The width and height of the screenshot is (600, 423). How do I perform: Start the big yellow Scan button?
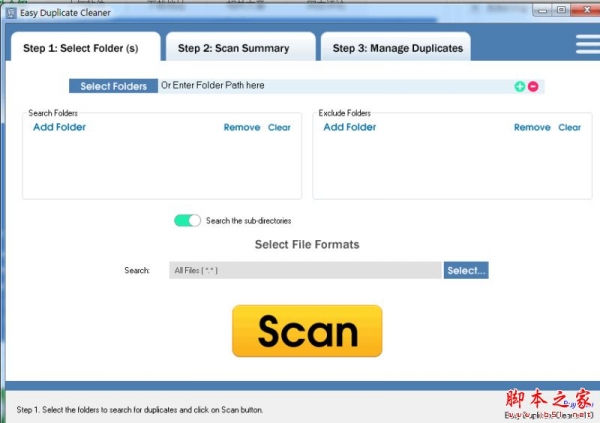click(x=307, y=331)
